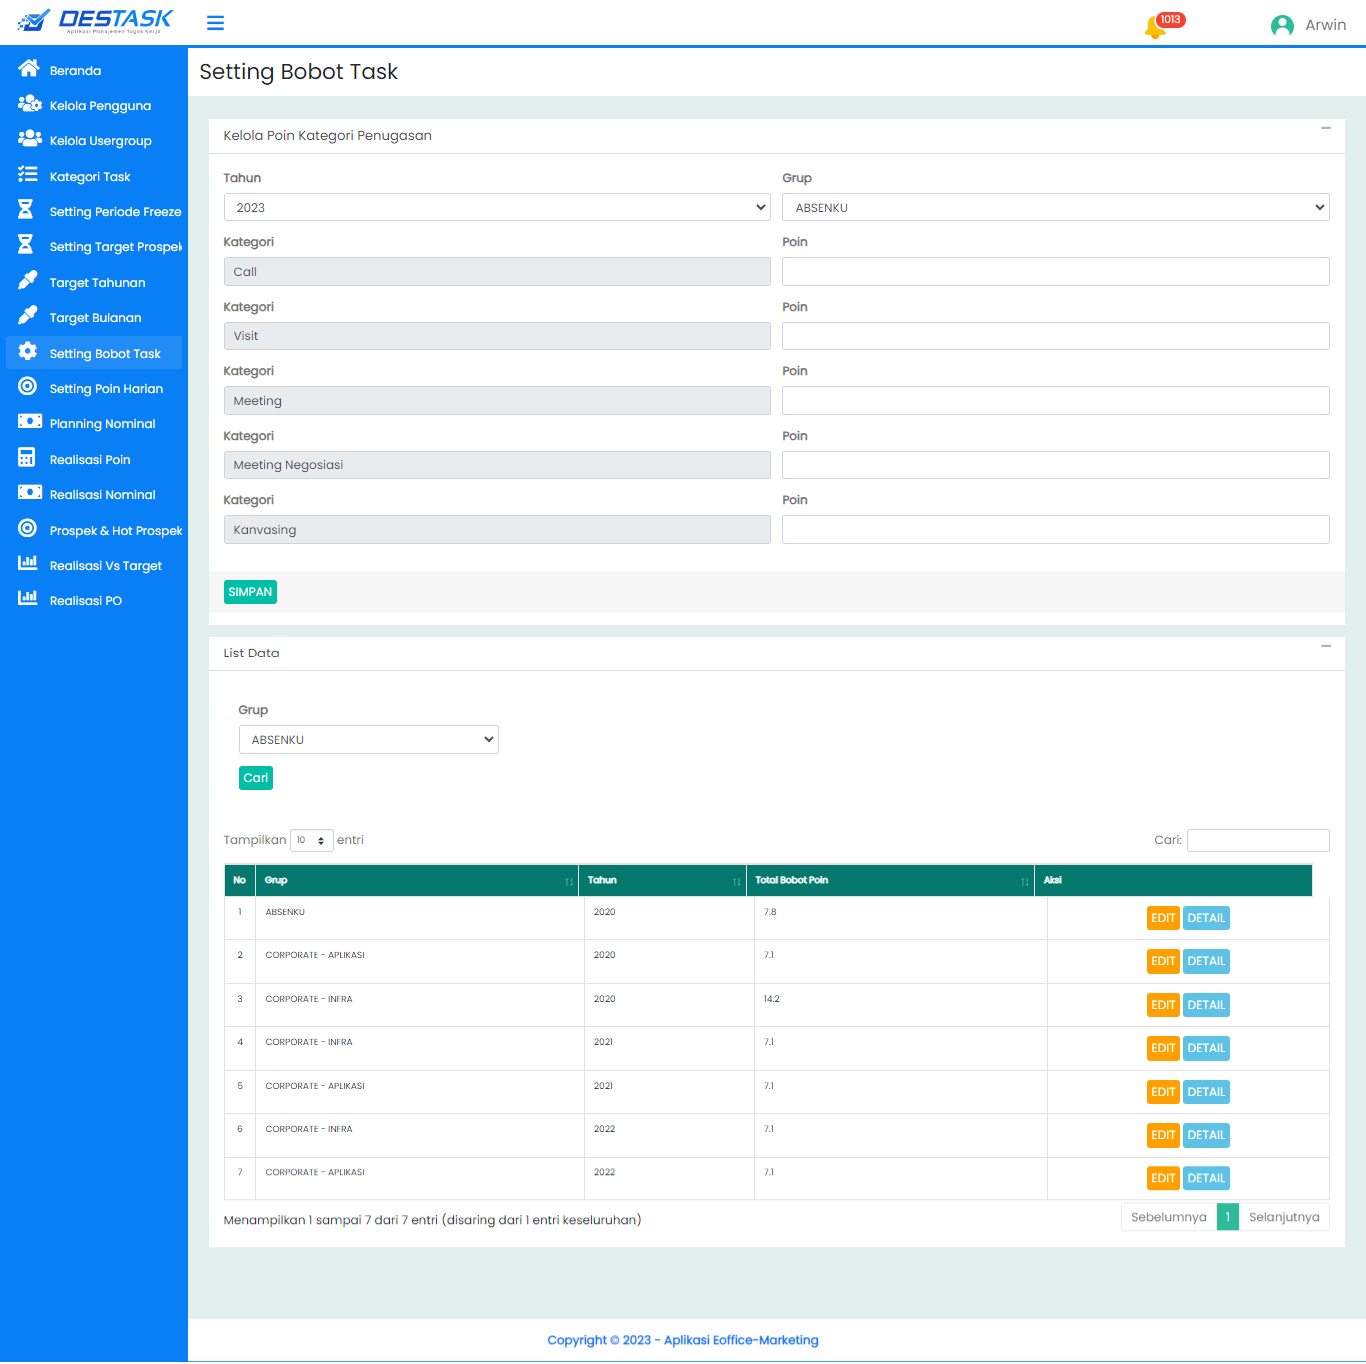The width and height of the screenshot is (1366, 1364).
Task: Open the Tampilkan entries count dropdown
Action: (x=311, y=840)
